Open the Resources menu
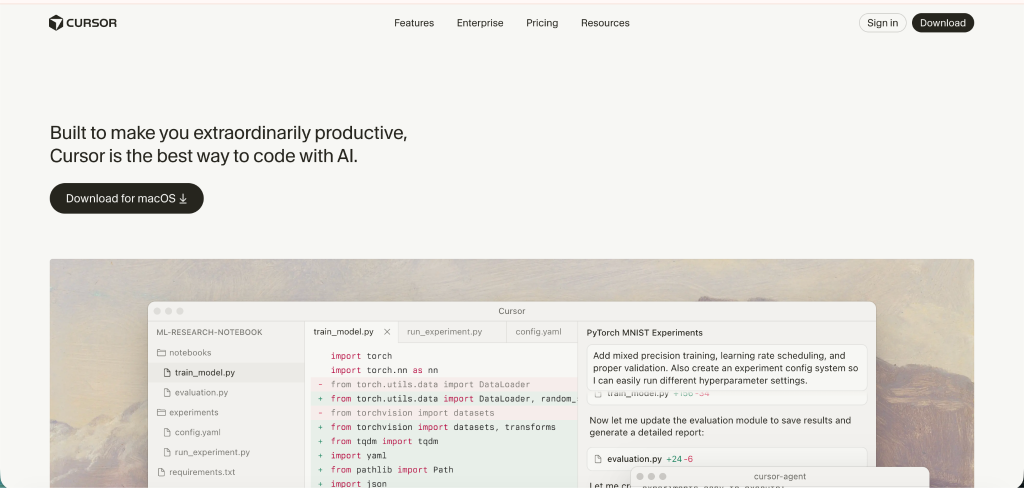This screenshot has width=1024, height=488. tap(605, 23)
